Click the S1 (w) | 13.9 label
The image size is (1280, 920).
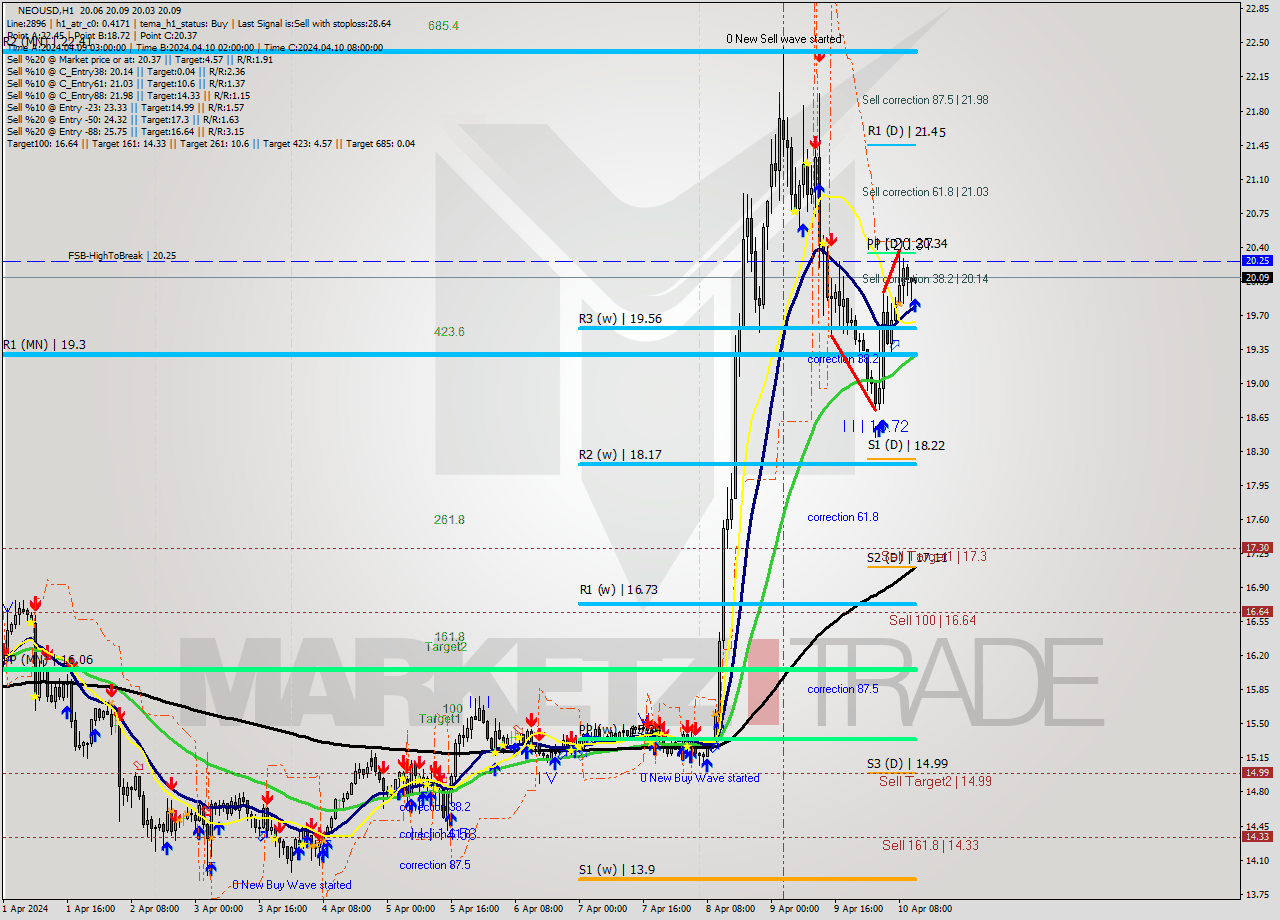(617, 870)
